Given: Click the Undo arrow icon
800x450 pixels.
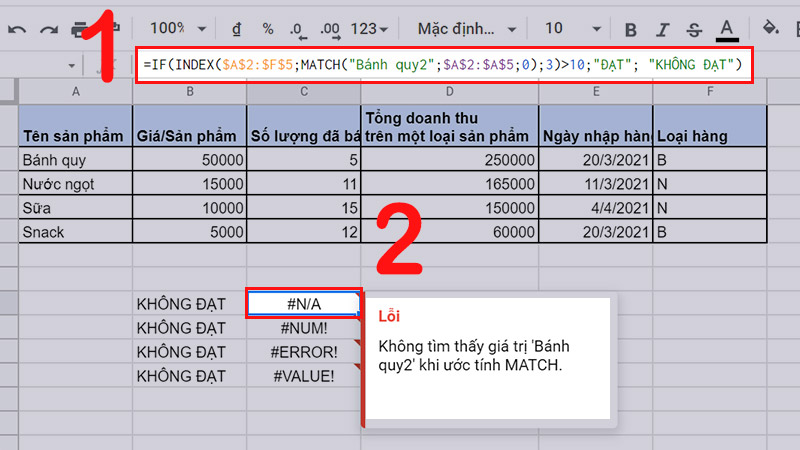Looking at the screenshot, I should point(17,29).
